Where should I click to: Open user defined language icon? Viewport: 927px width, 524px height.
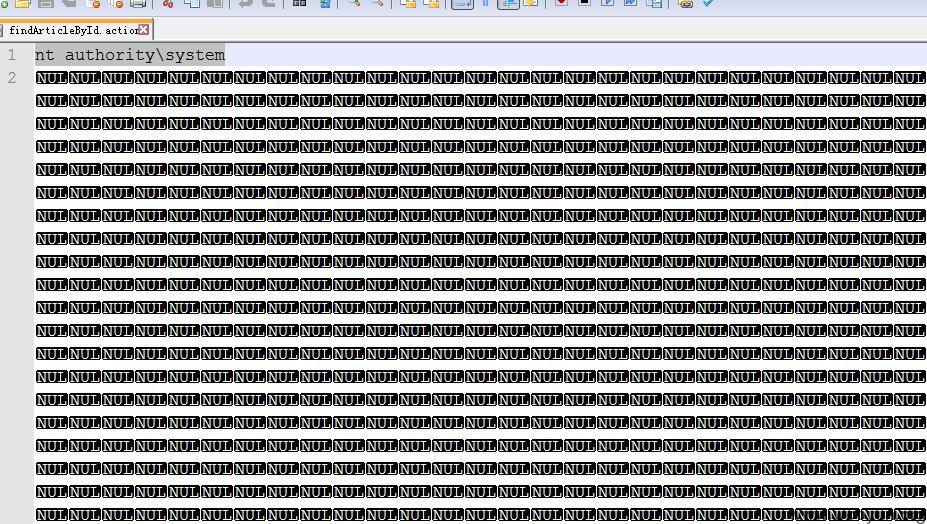pos(531,3)
